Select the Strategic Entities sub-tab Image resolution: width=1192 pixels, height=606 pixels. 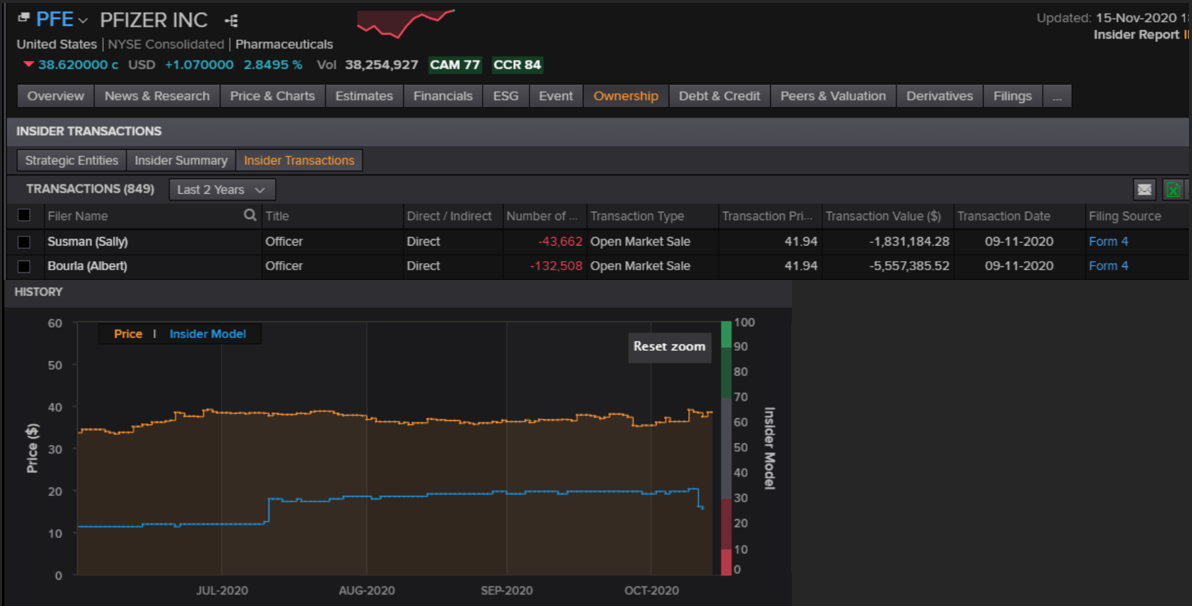[71, 160]
